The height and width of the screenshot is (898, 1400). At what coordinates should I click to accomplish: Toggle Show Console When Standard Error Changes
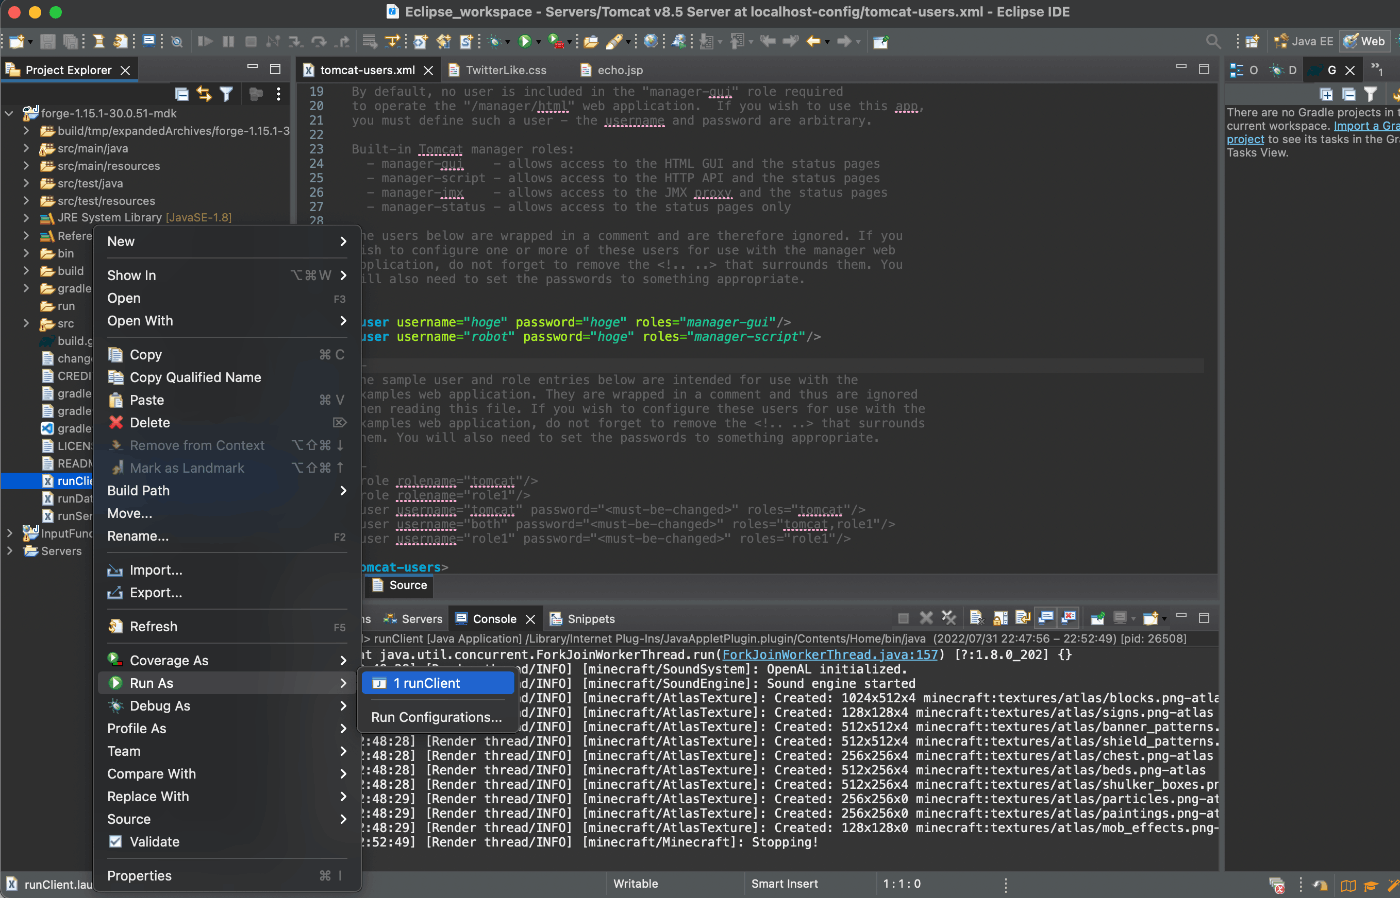(1069, 618)
